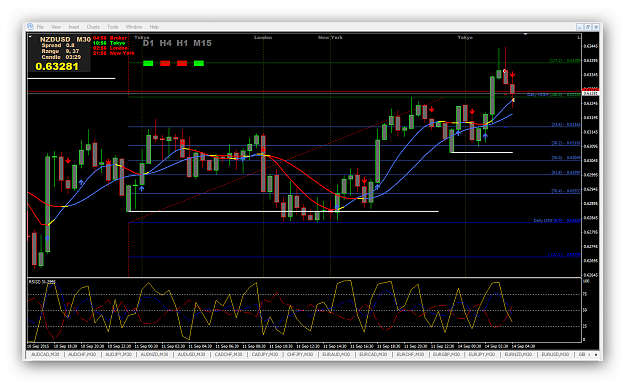Screen dimensions: 625x383
Task: Open the Charts menu
Action: click(x=93, y=27)
